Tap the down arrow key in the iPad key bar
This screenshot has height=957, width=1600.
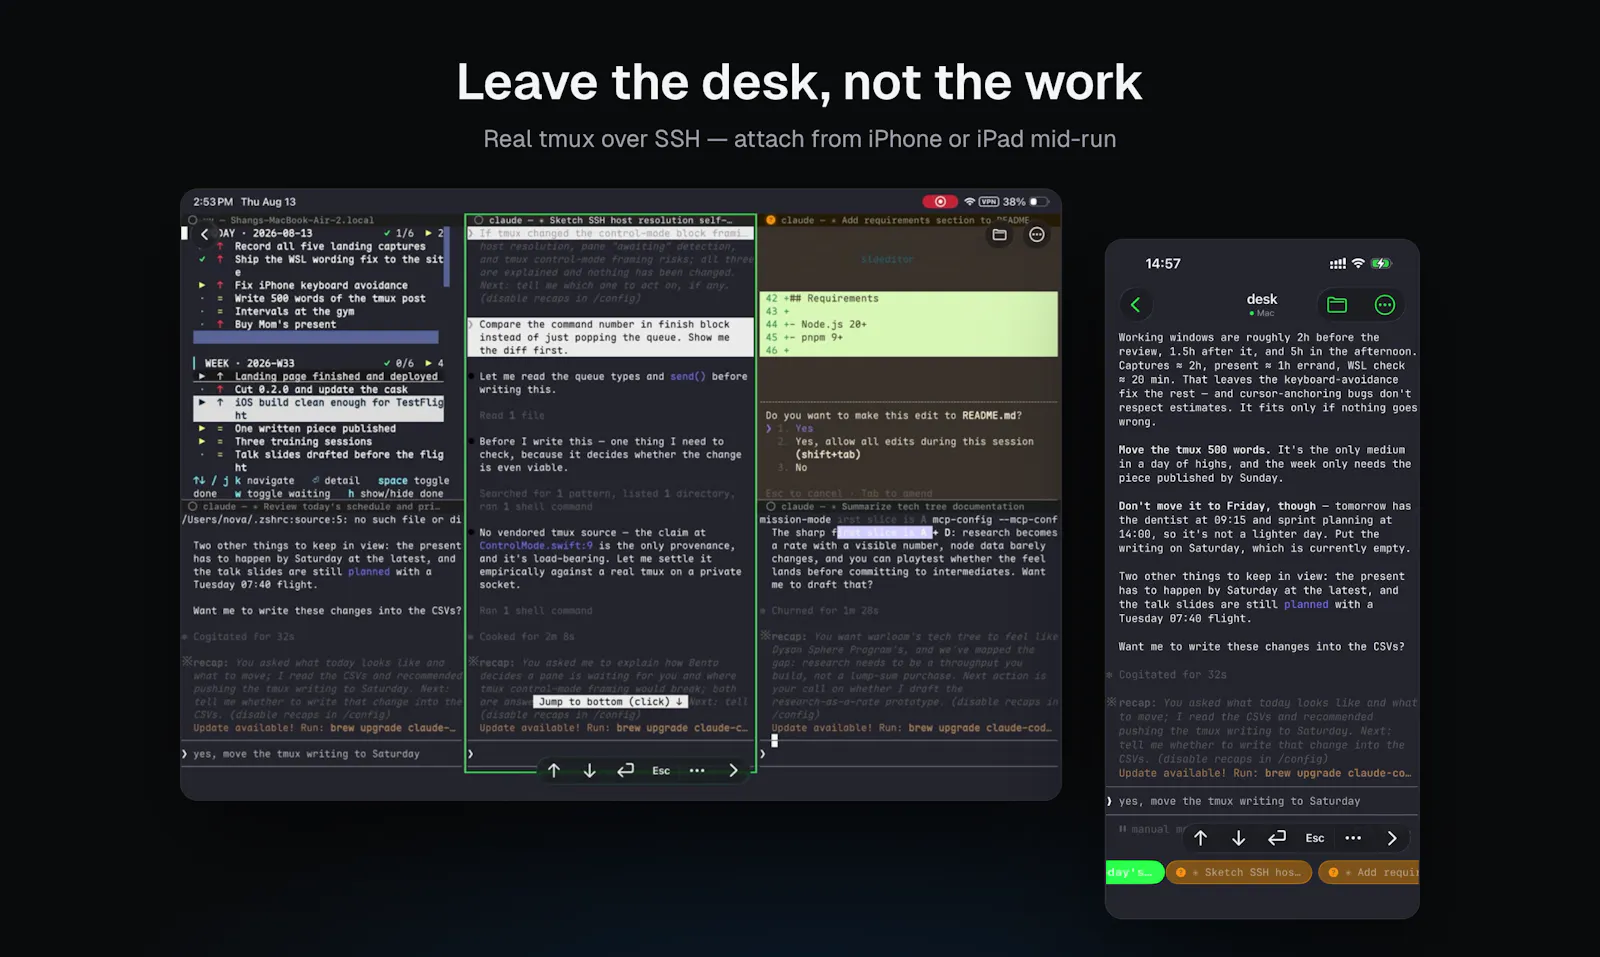(x=590, y=770)
